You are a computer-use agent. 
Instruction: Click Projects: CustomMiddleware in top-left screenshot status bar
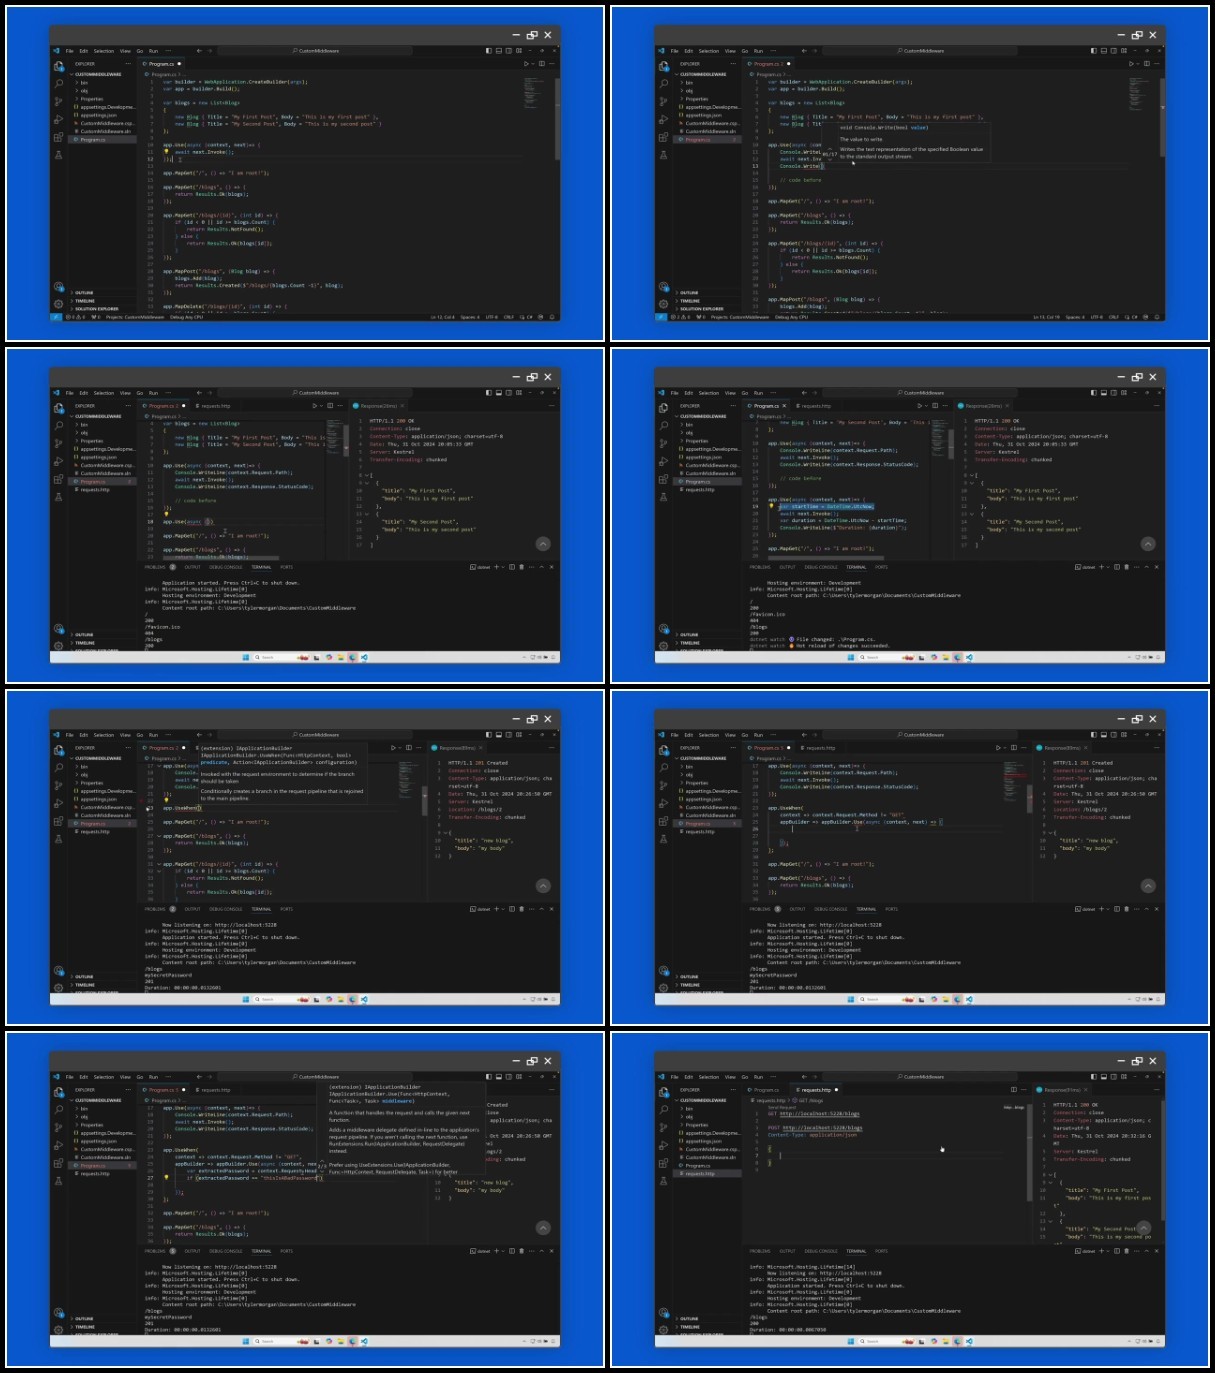[135, 317]
